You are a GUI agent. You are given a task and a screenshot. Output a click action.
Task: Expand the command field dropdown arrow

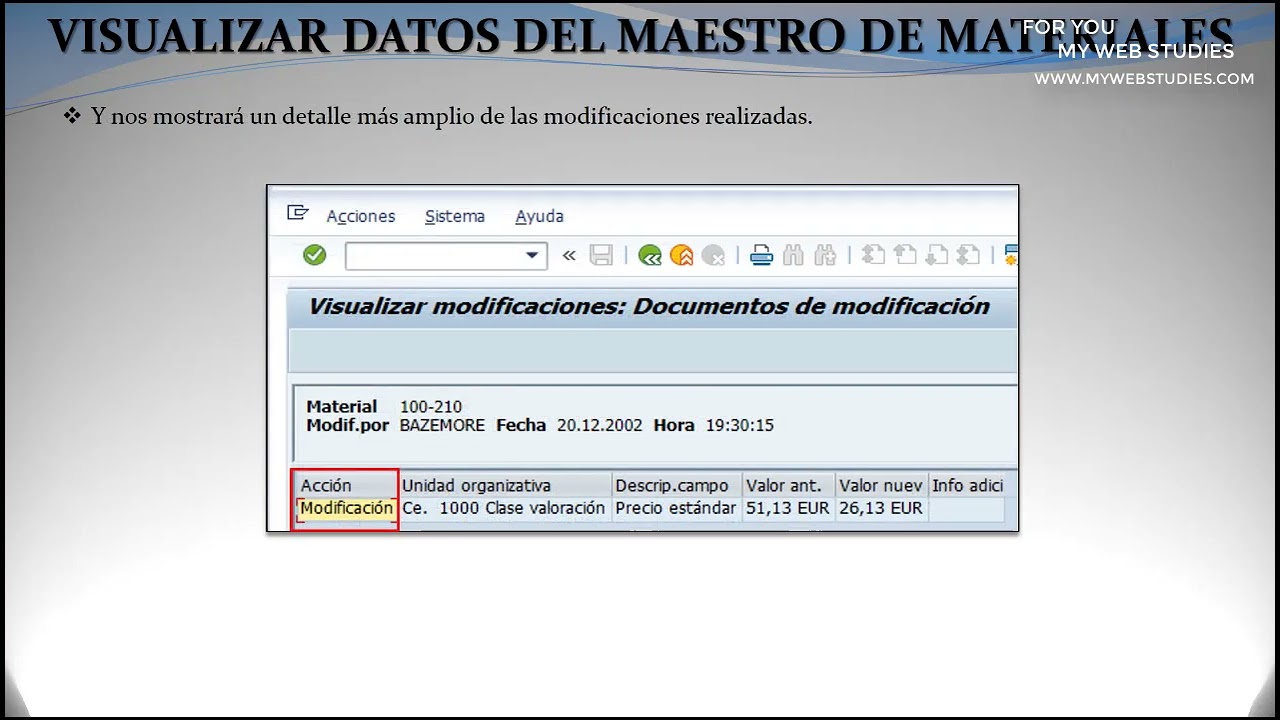pos(532,256)
